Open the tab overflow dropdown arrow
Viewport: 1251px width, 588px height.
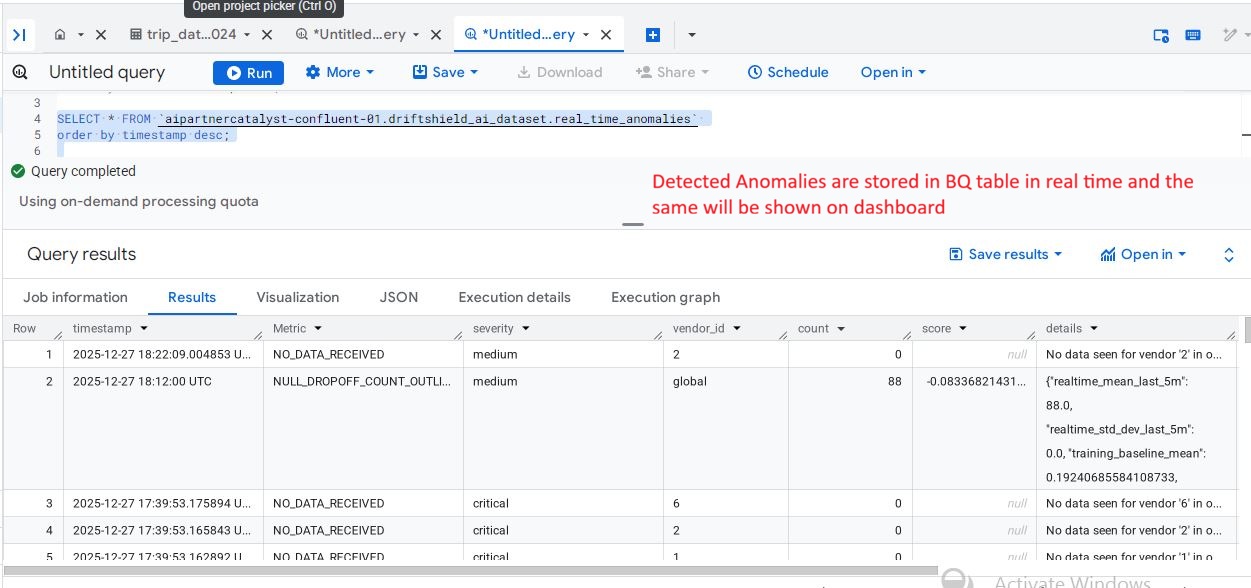click(x=692, y=35)
